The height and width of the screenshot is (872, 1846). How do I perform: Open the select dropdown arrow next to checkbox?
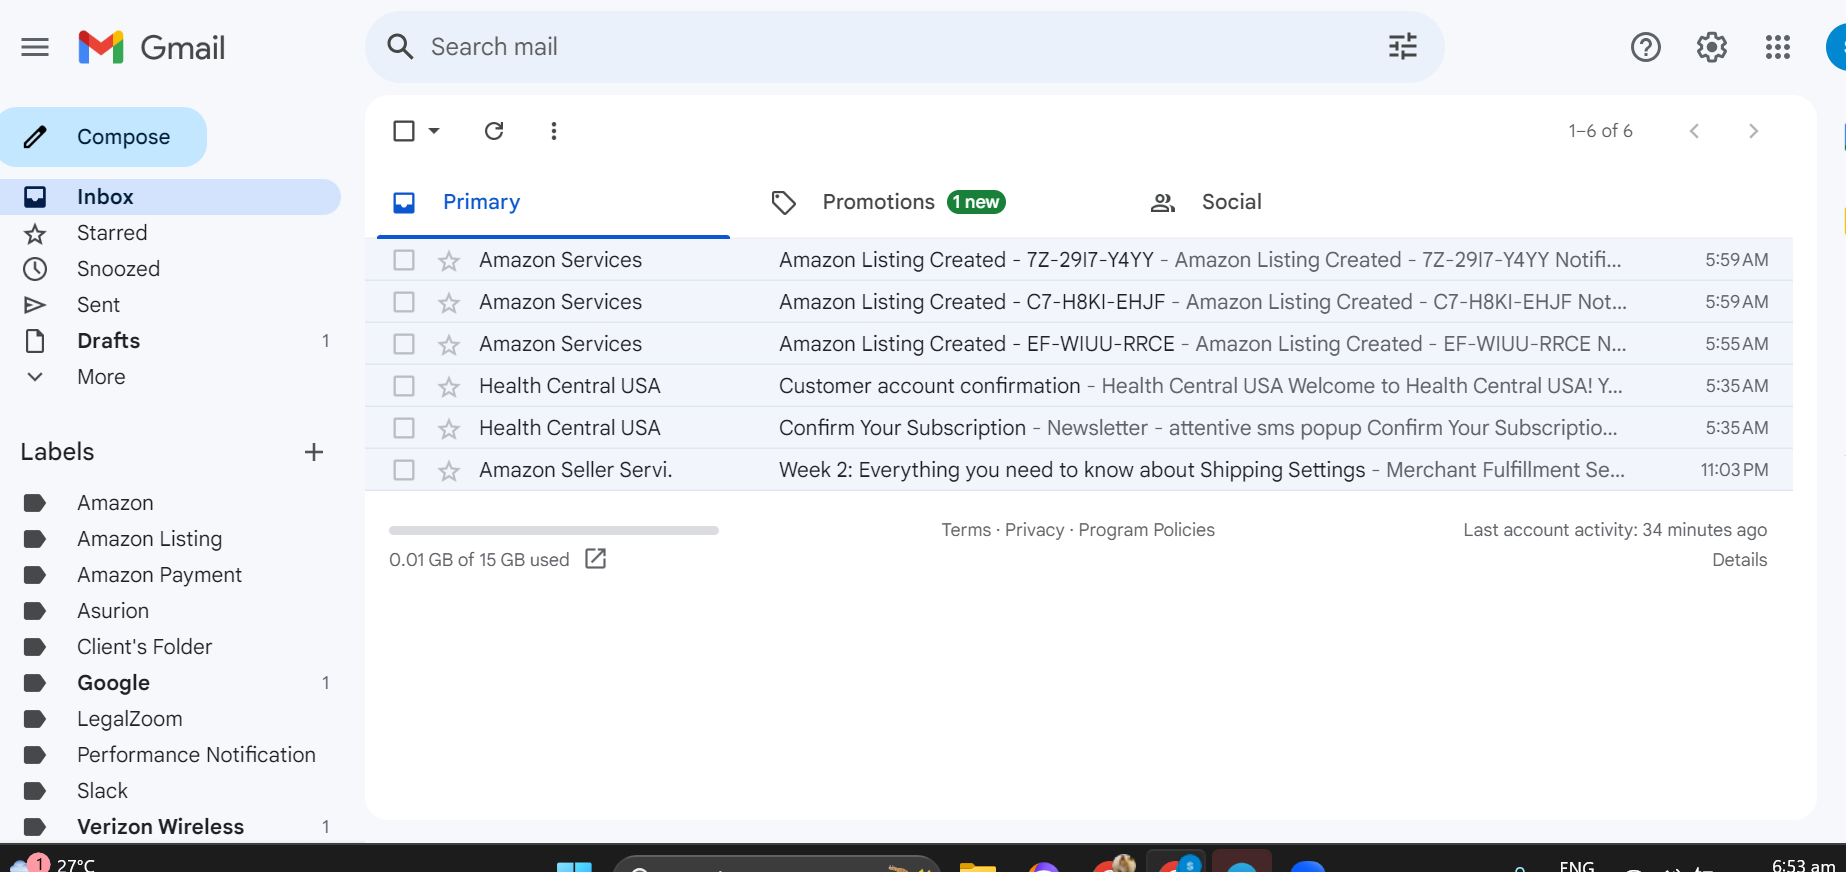coord(434,131)
